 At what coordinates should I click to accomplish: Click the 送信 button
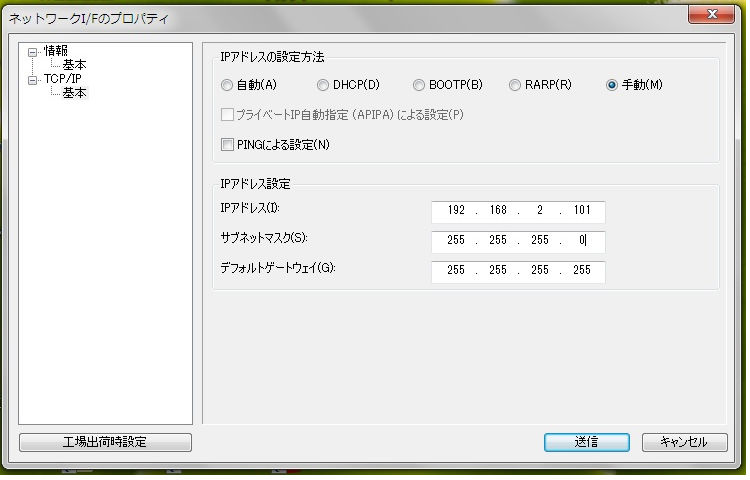tap(586, 442)
